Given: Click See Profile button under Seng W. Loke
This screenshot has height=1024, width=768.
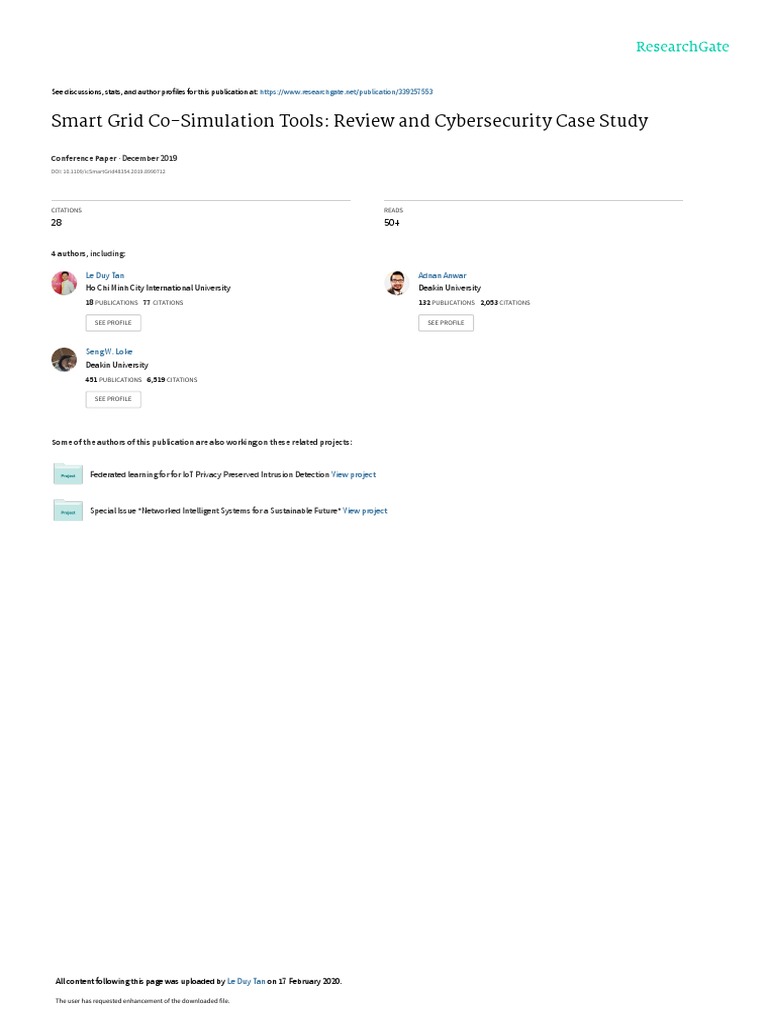Looking at the screenshot, I should pyautogui.click(x=113, y=399).
